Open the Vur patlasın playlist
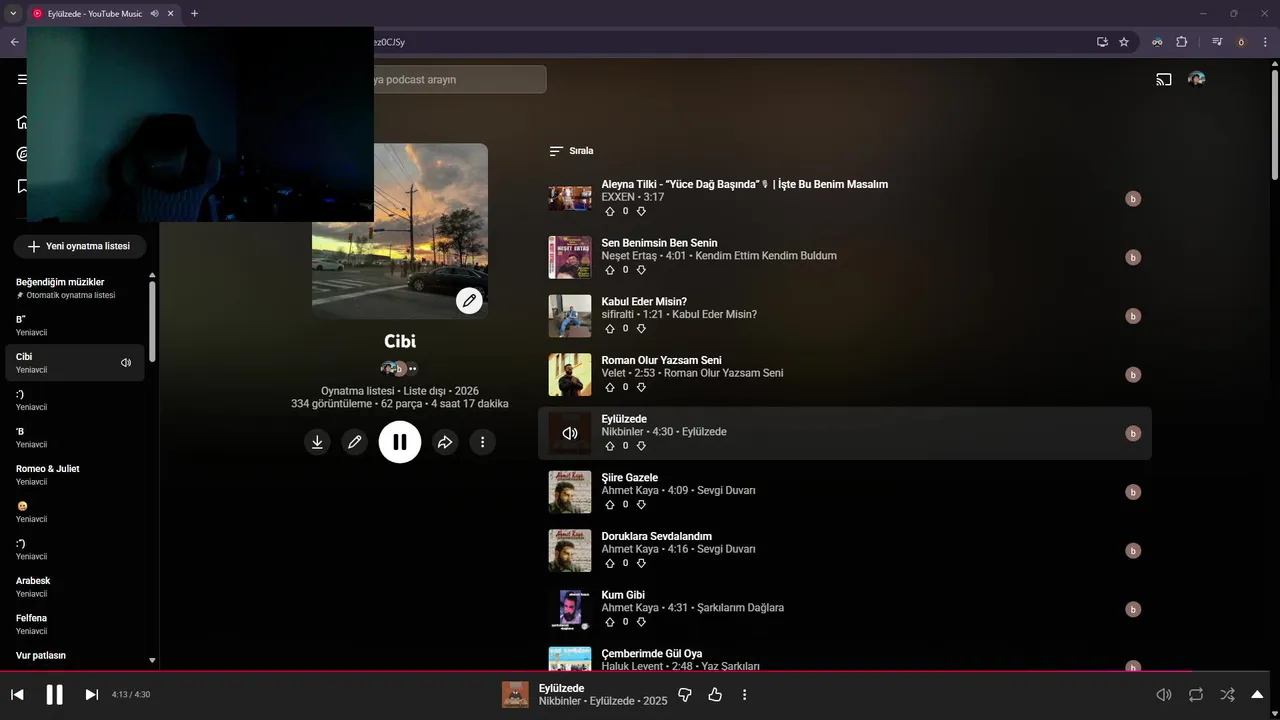 pos(75,656)
